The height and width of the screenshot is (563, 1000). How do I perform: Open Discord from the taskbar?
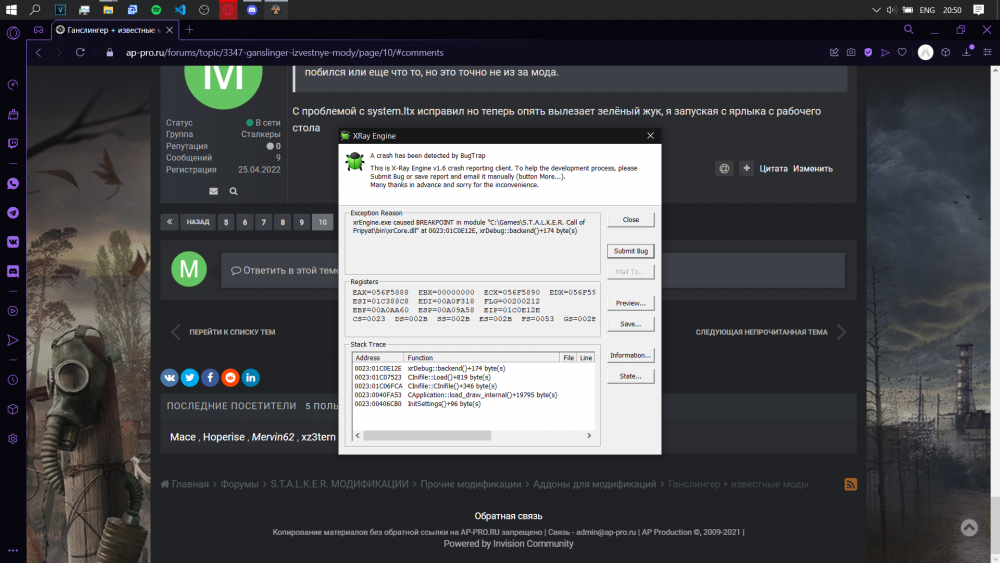tap(252, 10)
